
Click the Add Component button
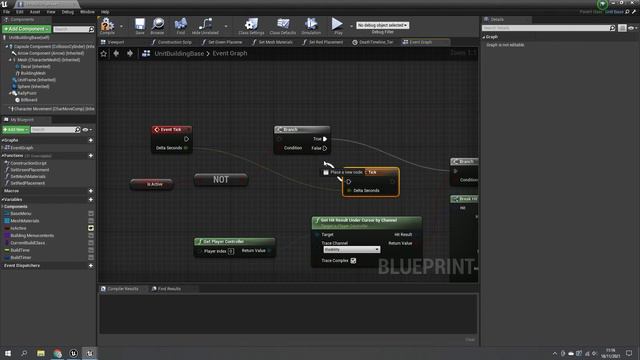click(27, 29)
